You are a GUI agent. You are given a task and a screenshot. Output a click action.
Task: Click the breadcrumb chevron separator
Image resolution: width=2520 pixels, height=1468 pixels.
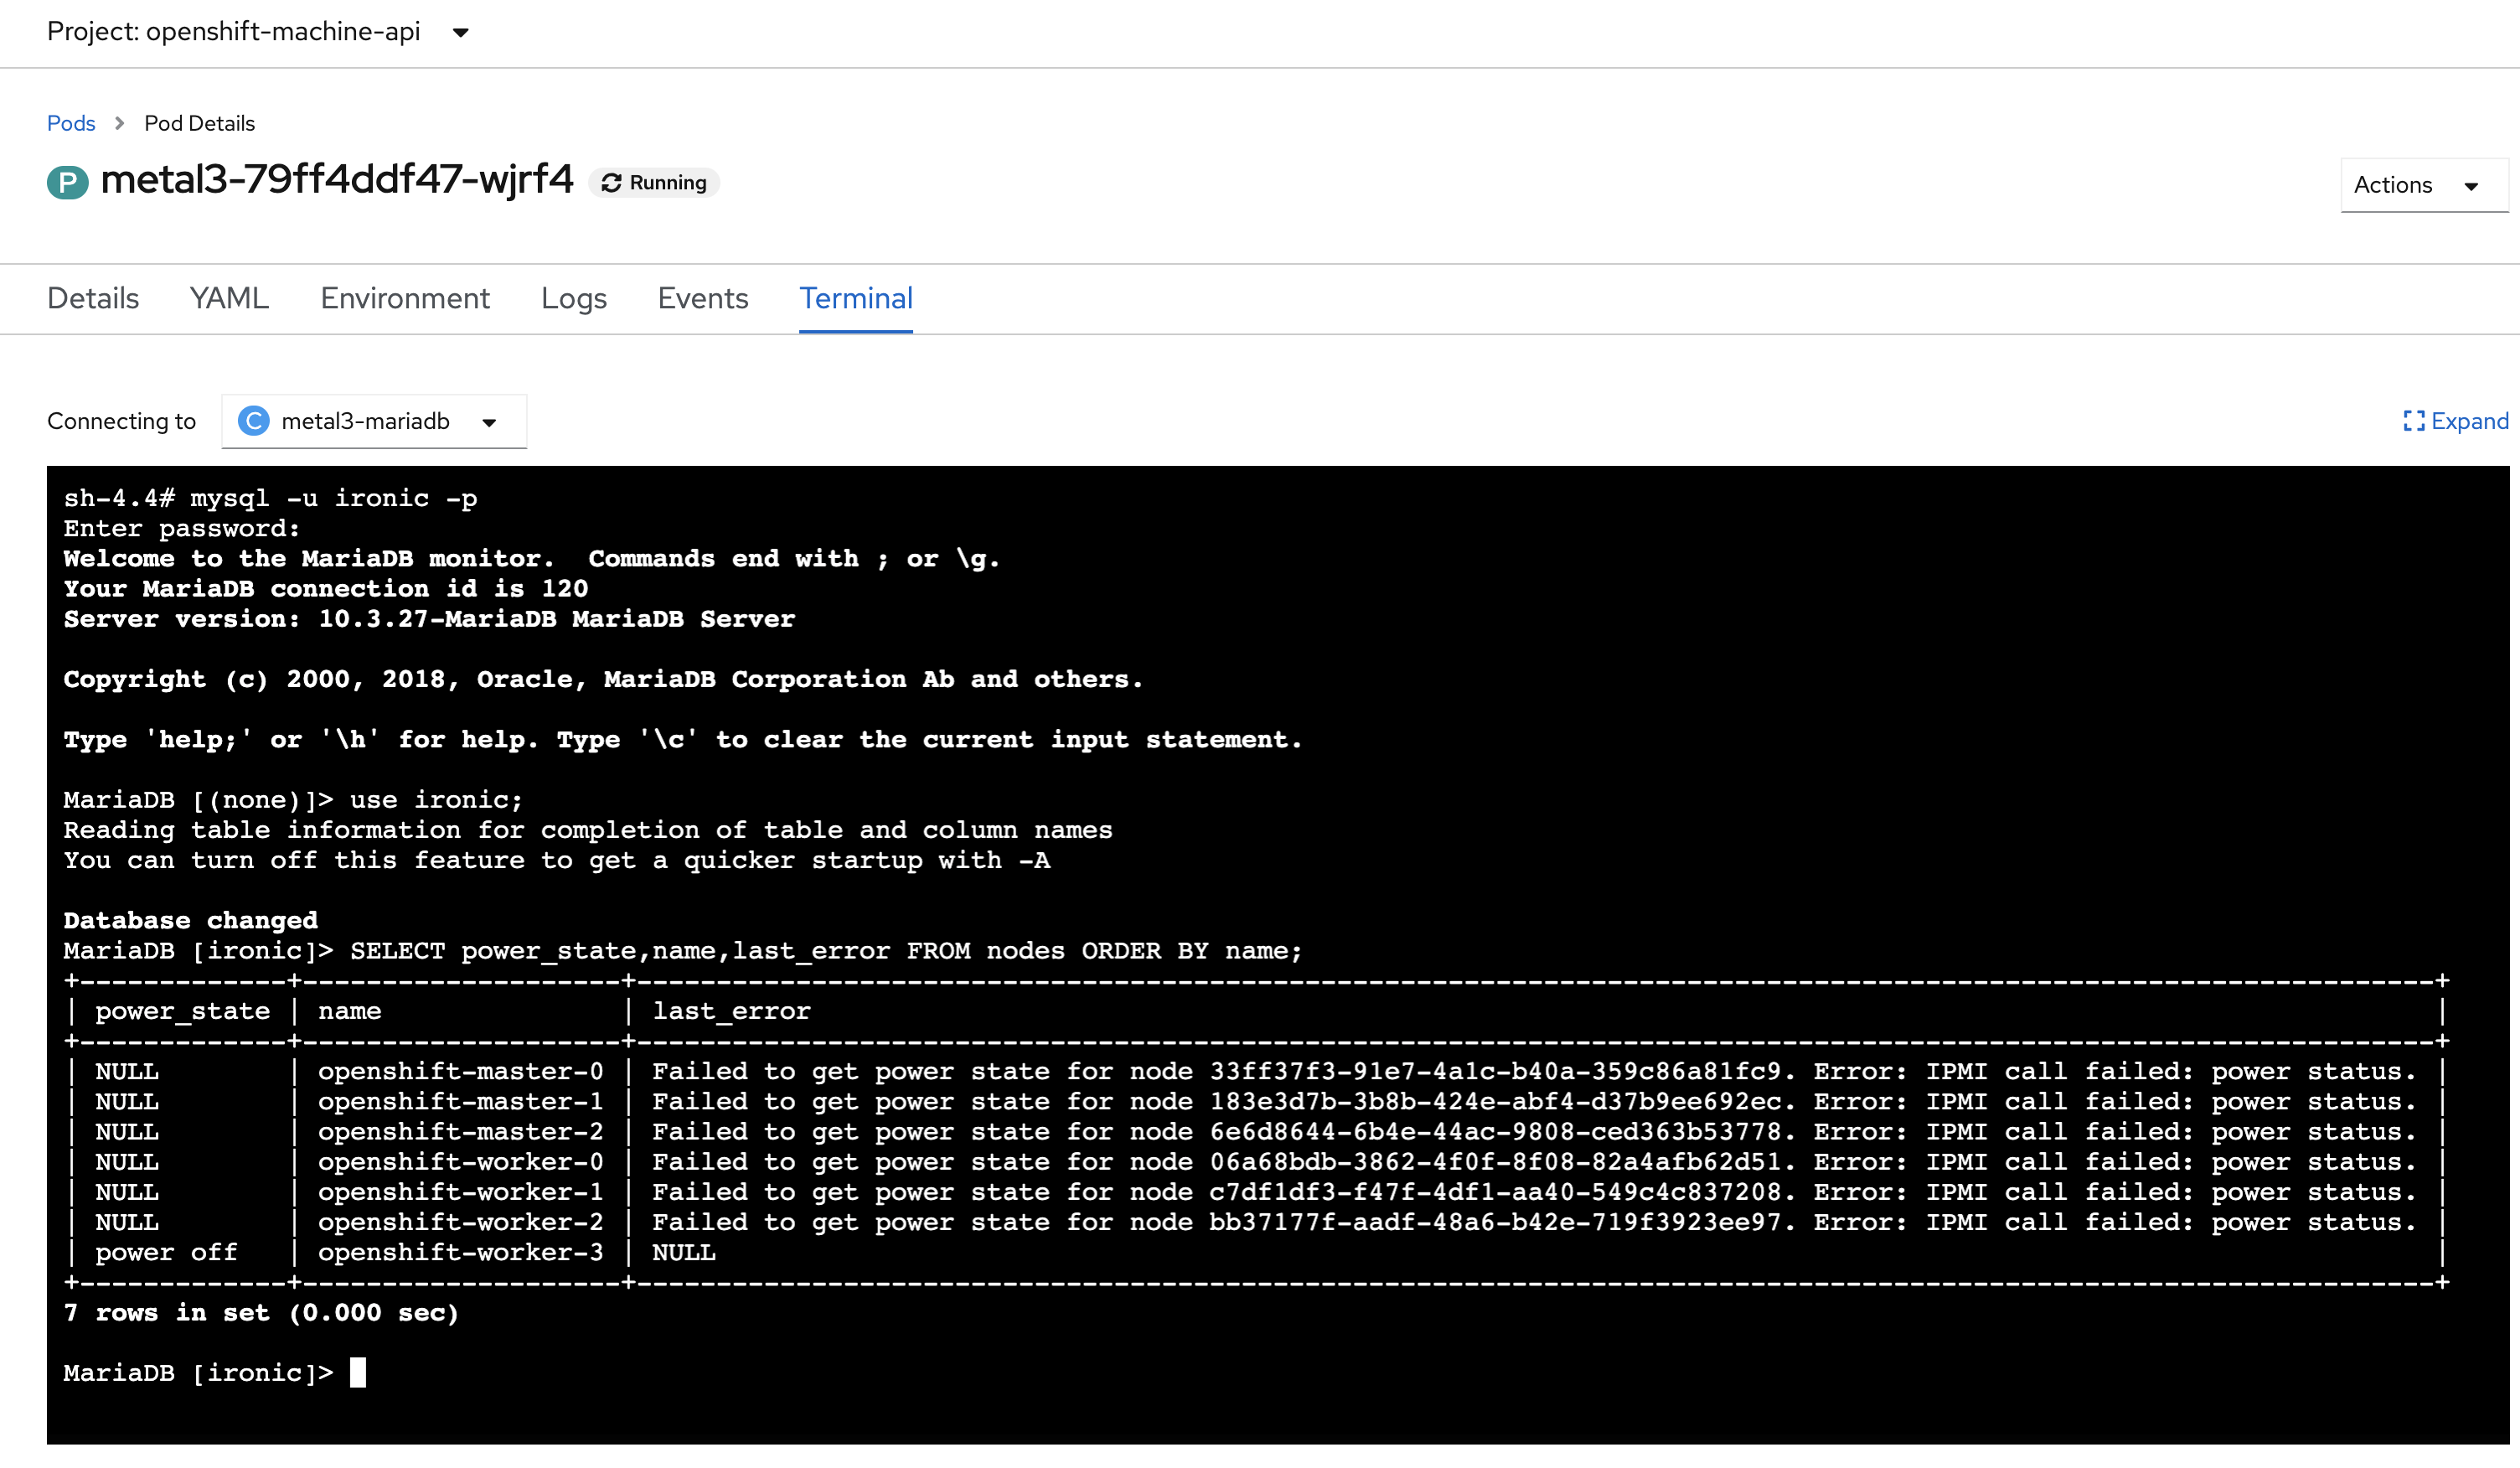[120, 123]
